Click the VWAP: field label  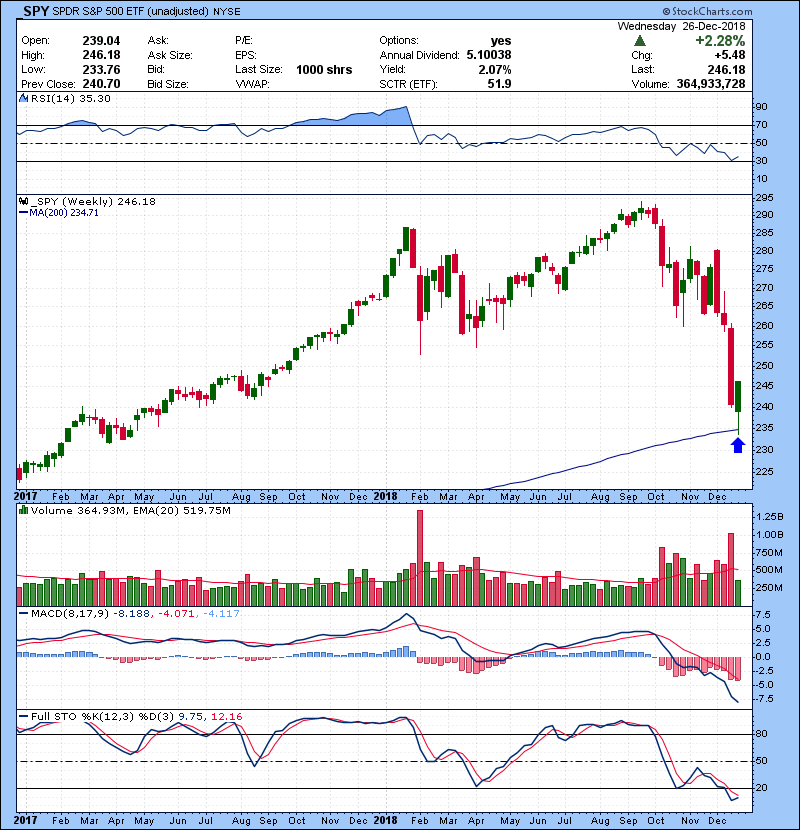[253, 84]
